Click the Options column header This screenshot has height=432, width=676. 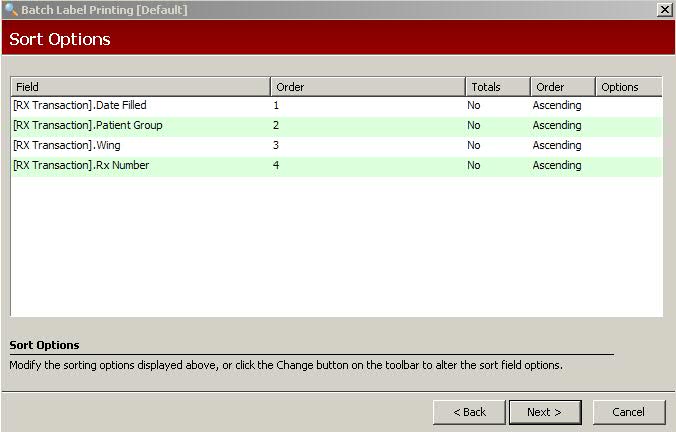(x=629, y=87)
